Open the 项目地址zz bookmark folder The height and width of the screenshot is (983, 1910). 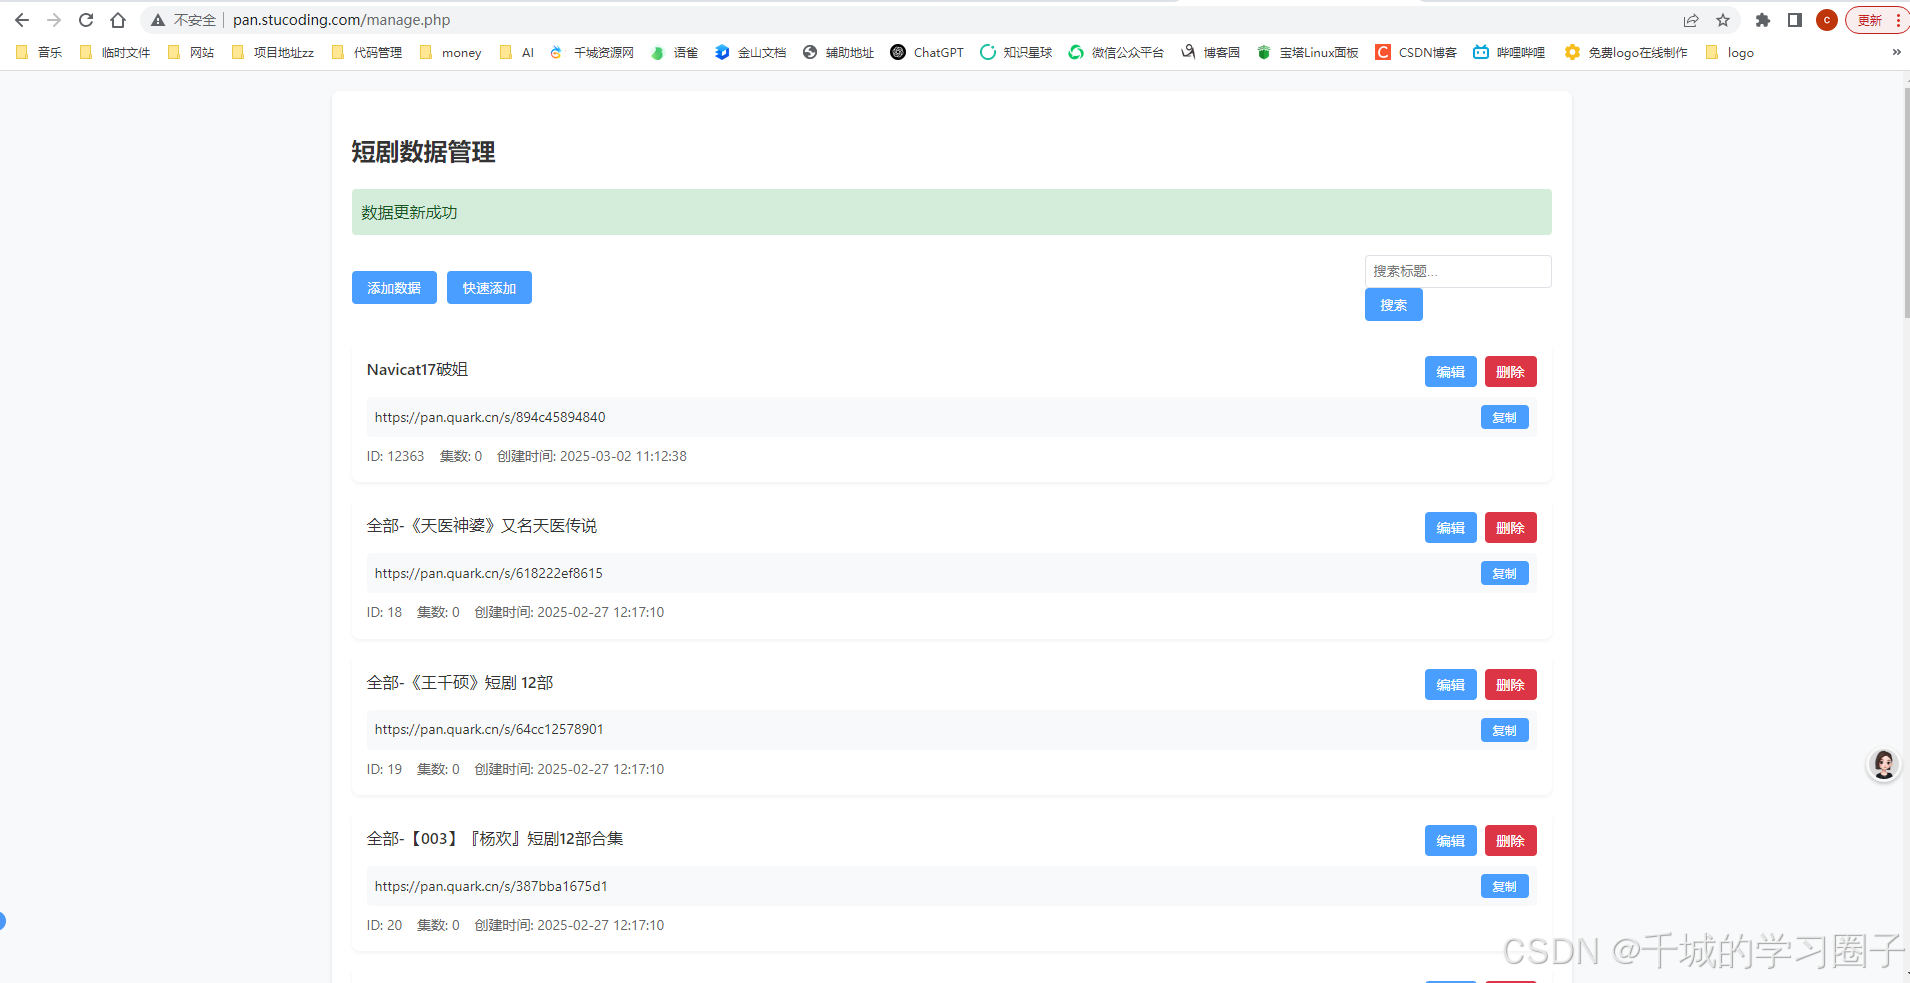[x=272, y=52]
